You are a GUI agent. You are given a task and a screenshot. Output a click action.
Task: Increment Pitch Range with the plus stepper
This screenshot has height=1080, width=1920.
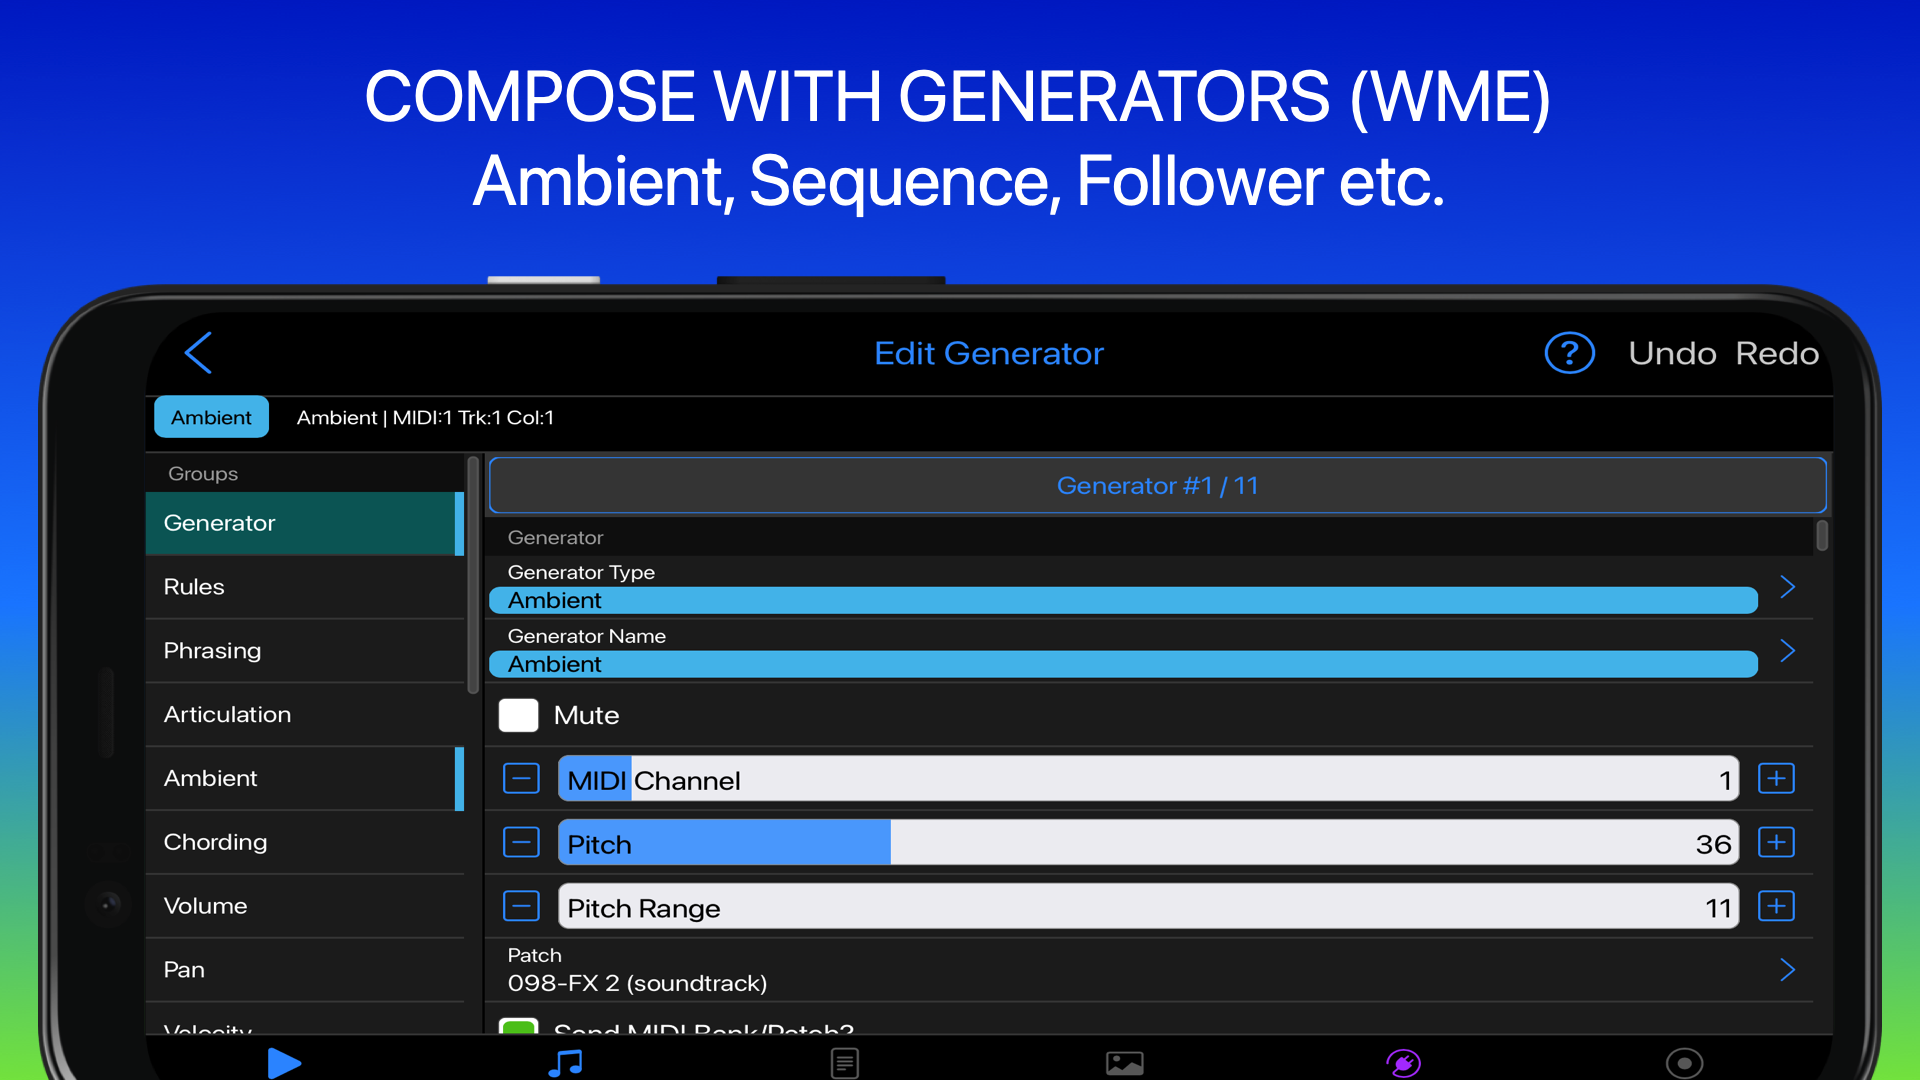click(x=1777, y=906)
